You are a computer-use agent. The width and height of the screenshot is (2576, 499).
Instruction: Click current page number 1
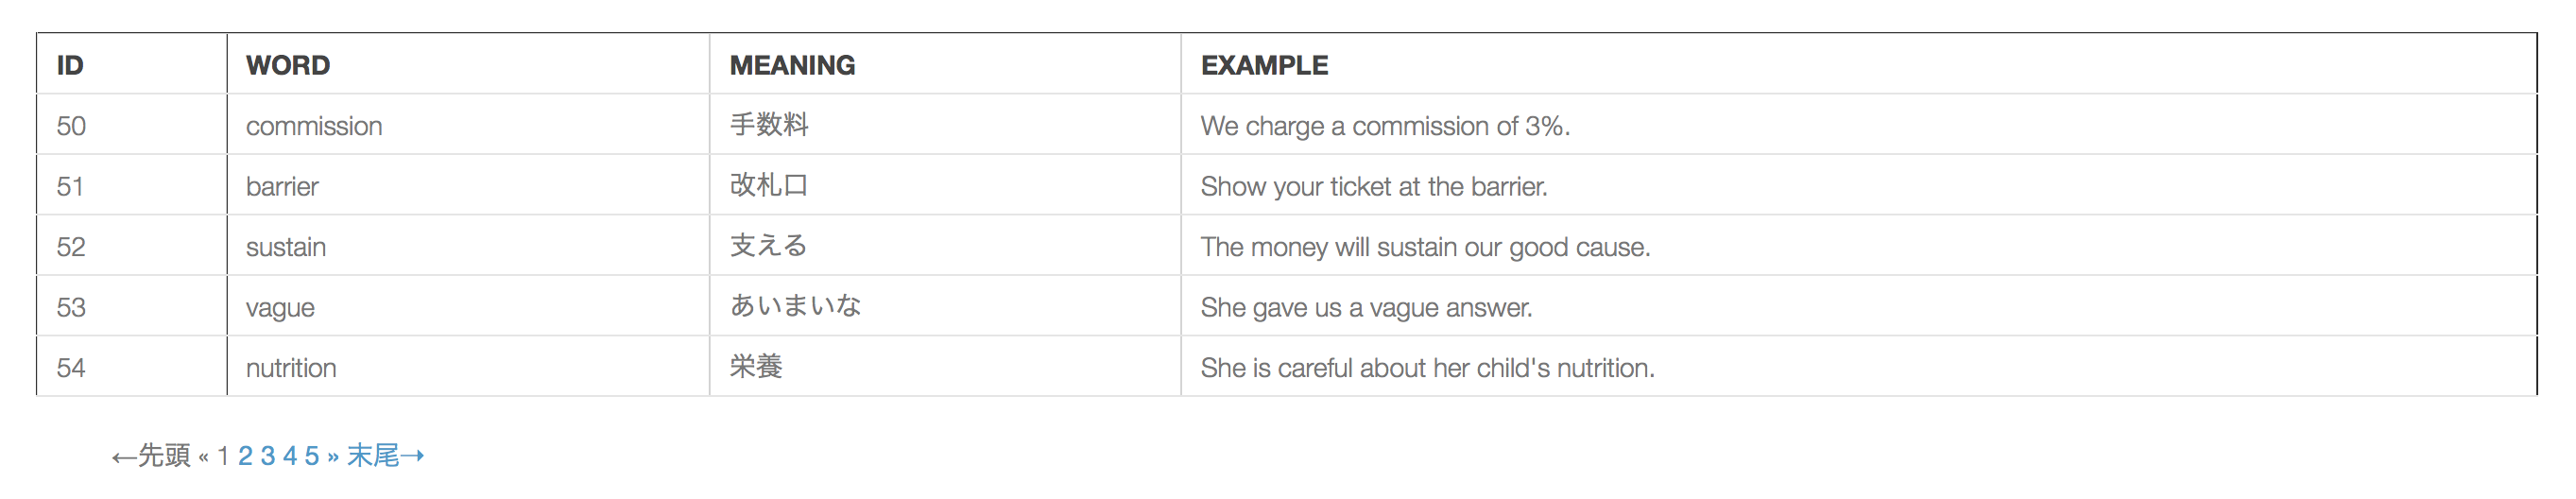[x=223, y=456]
